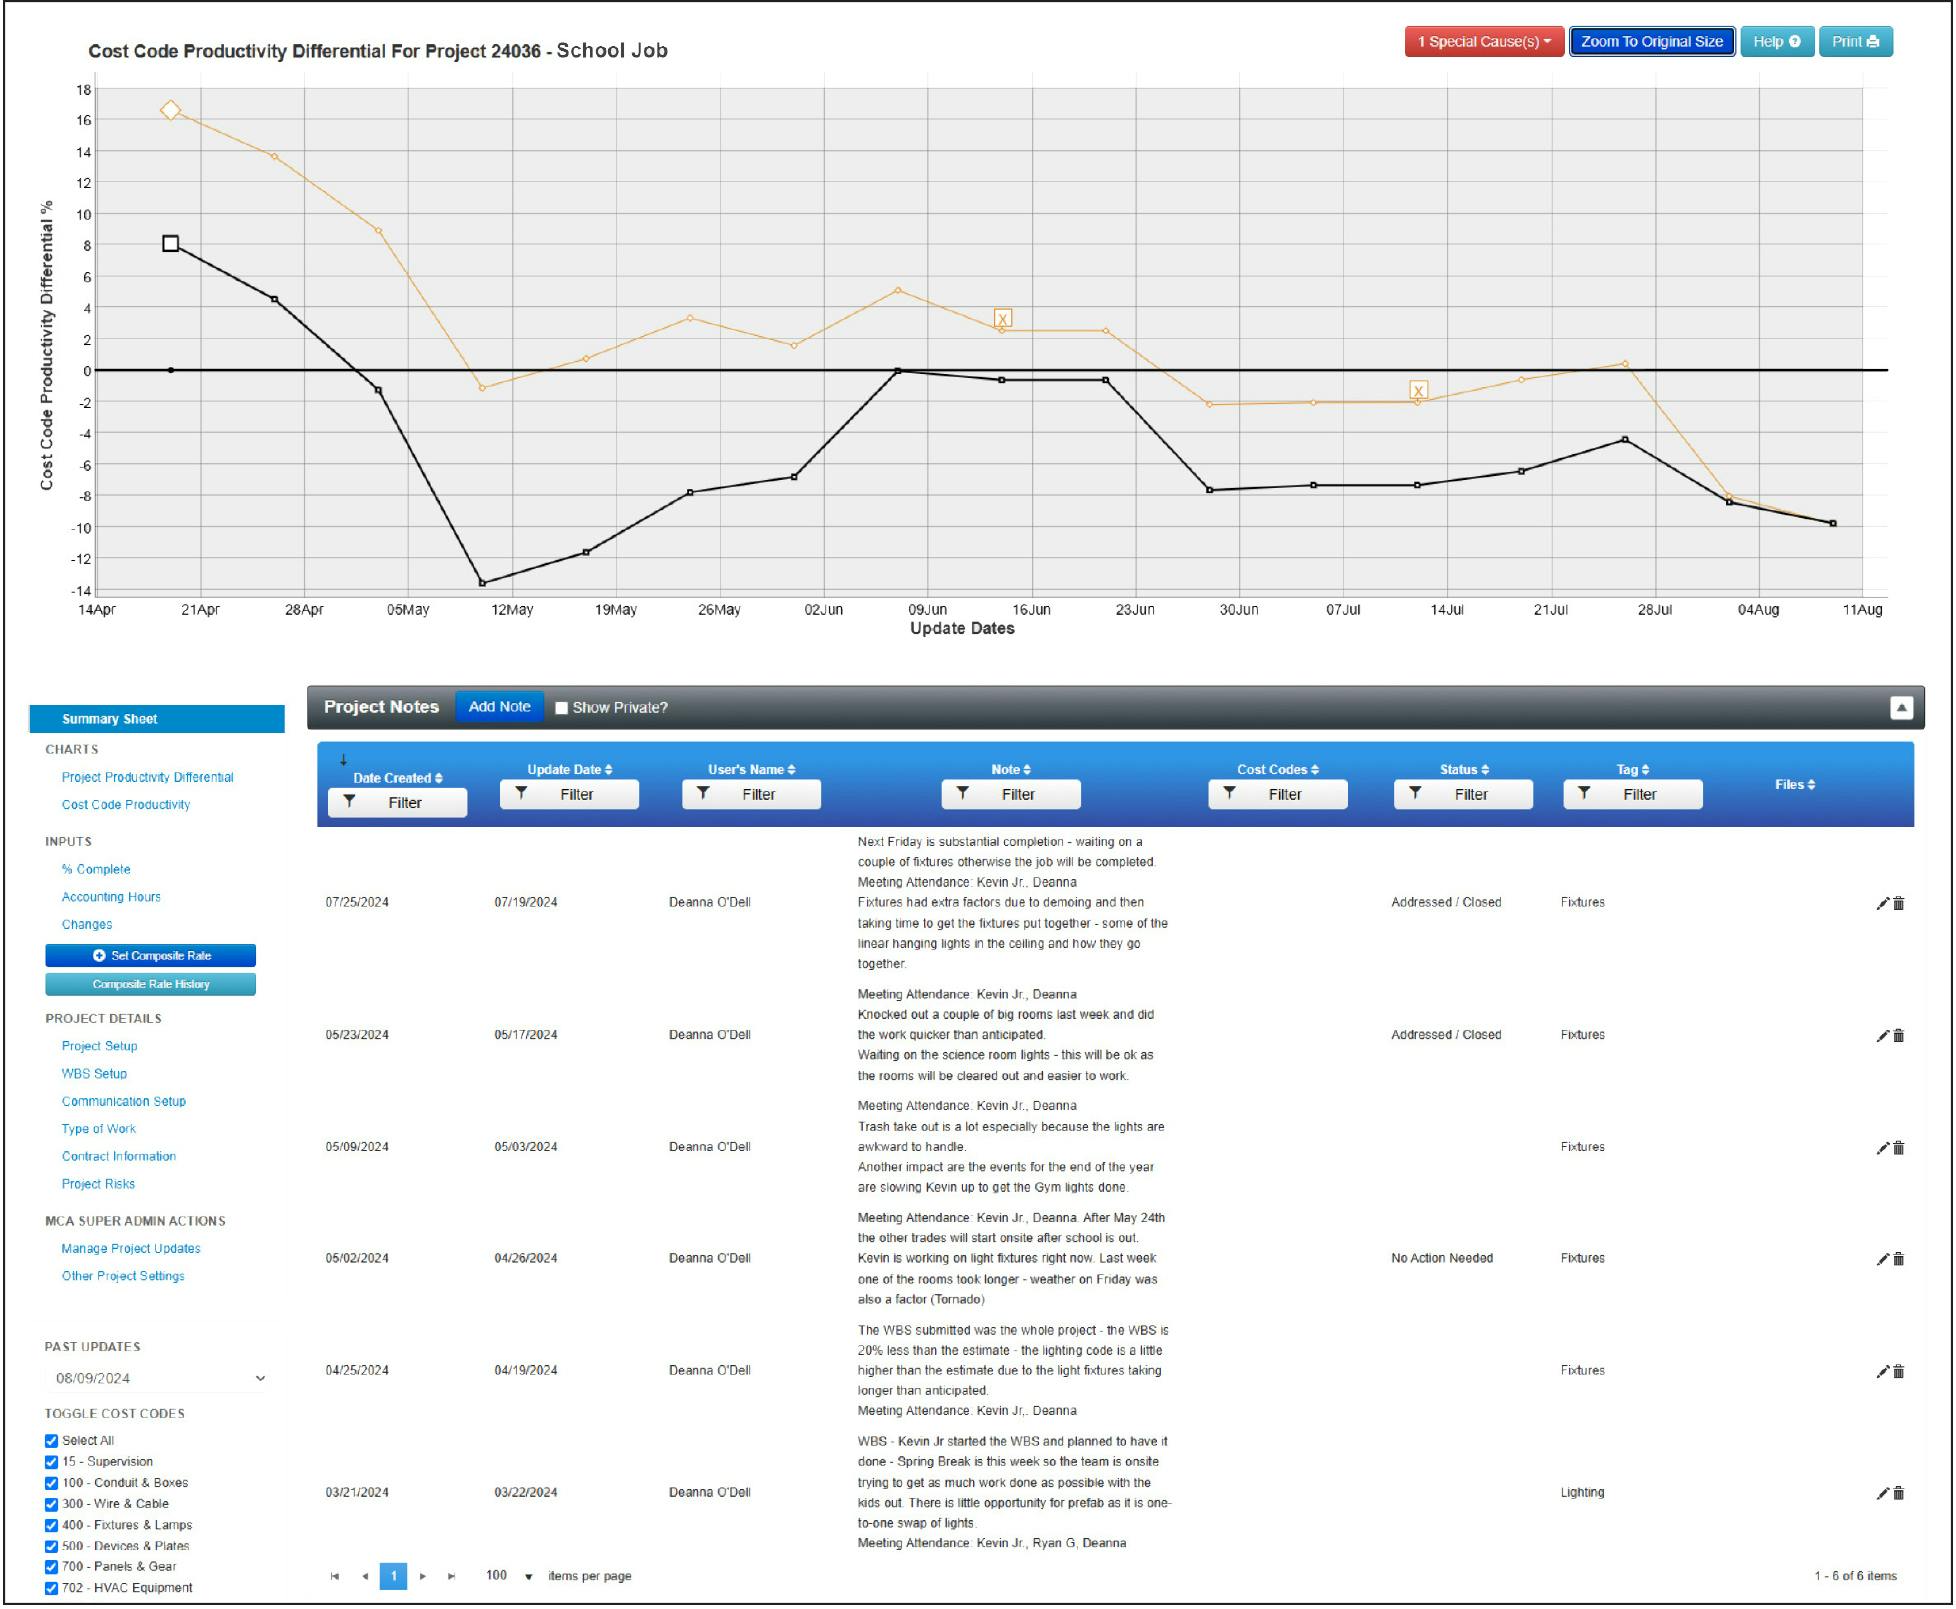
Task: Click trash delete icon for 05/02/2024 note
Action: [1901, 1261]
